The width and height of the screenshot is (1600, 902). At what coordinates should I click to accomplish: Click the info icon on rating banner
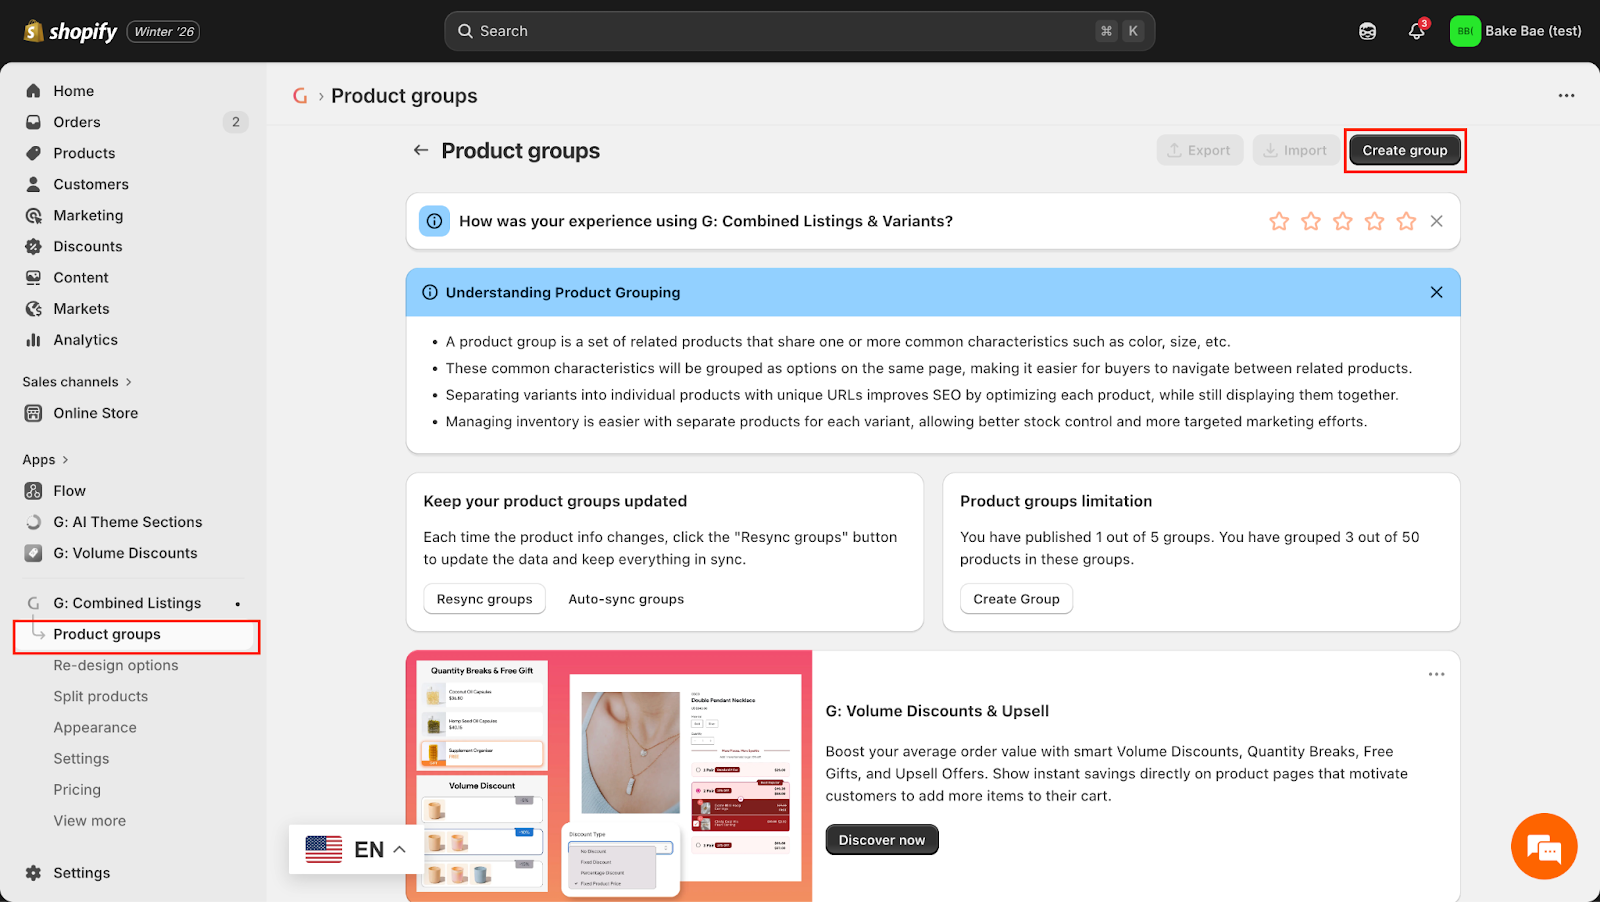tap(434, 221)
